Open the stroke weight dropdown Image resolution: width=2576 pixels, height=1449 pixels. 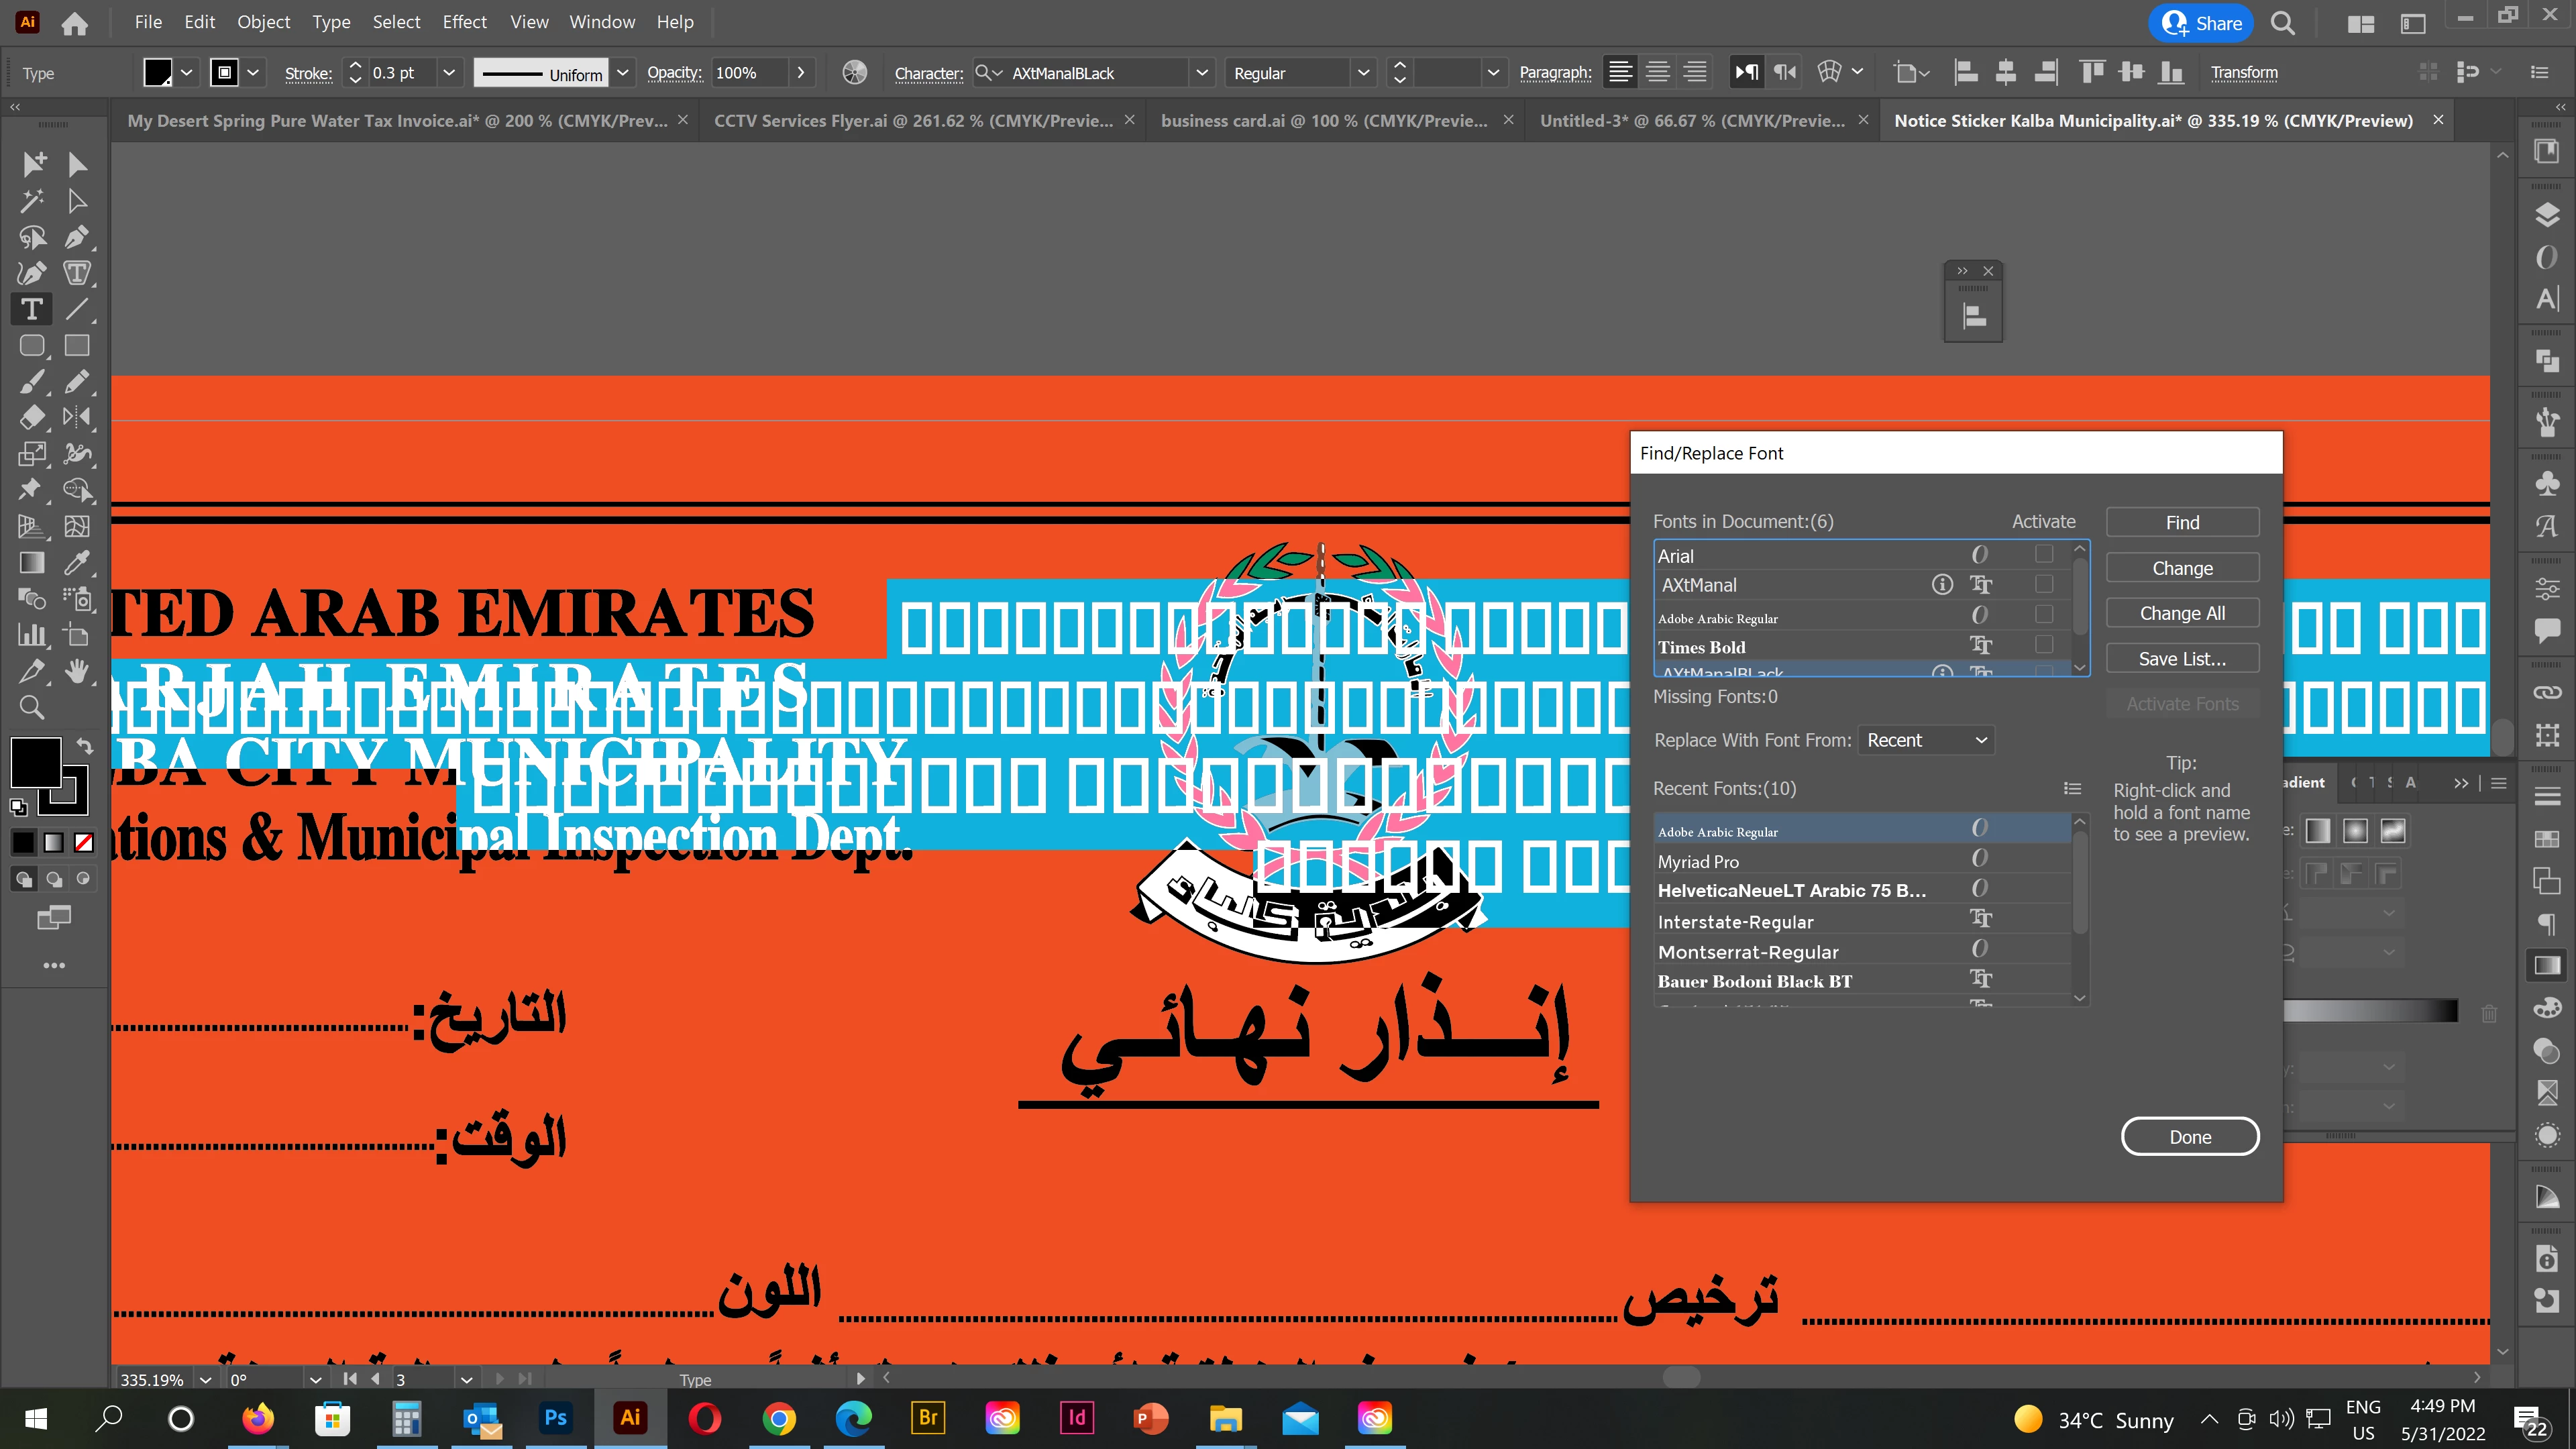click(449, 73)
